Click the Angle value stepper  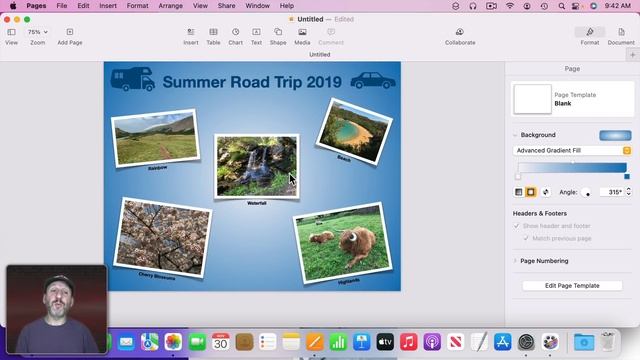click(629, 192)
